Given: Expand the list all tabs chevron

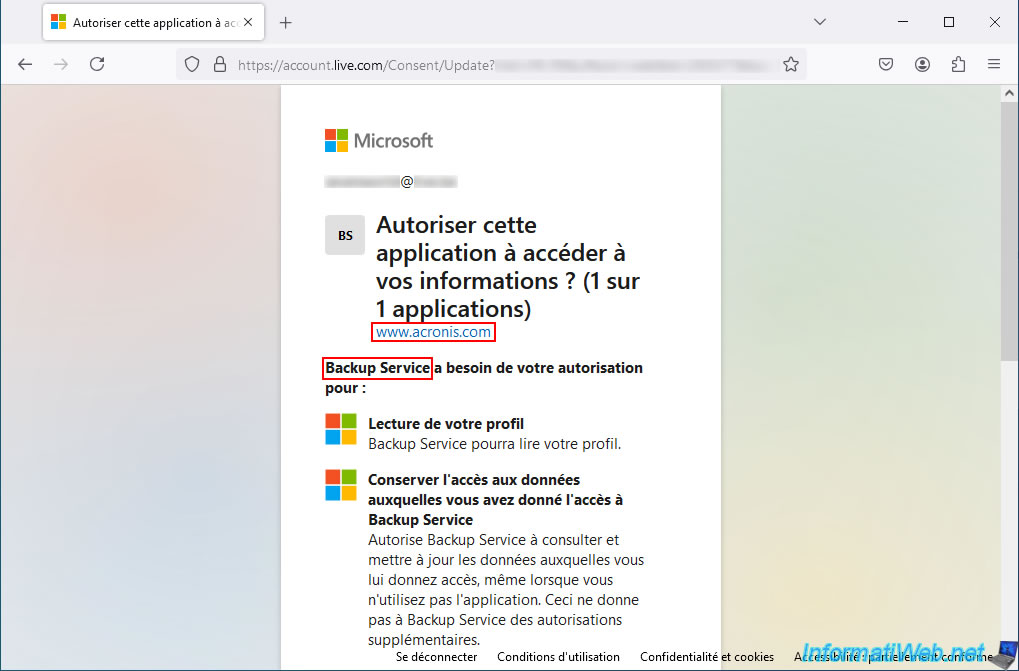Looking at the screenshot, I should click(x=820, y=22).
